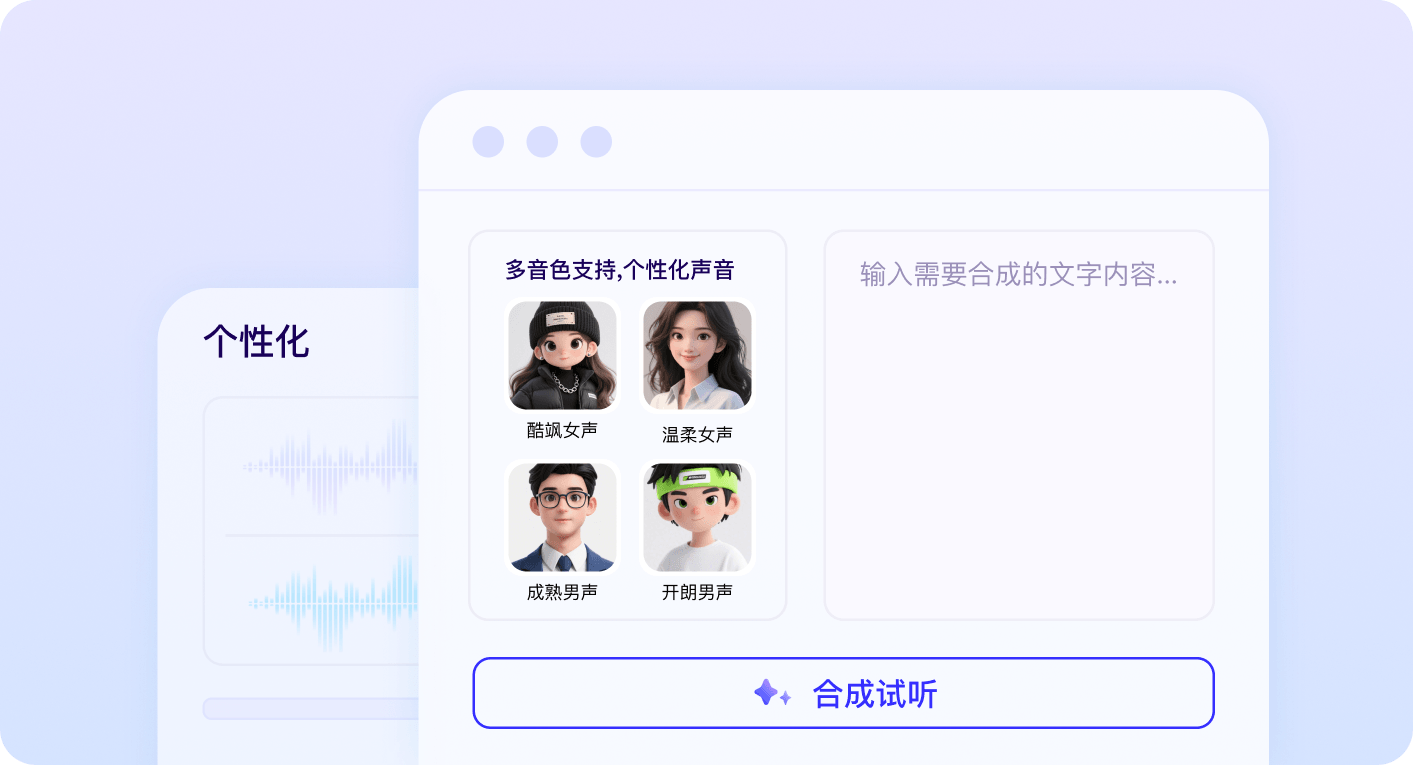Click the 合成试听 button

coord(843,693)
